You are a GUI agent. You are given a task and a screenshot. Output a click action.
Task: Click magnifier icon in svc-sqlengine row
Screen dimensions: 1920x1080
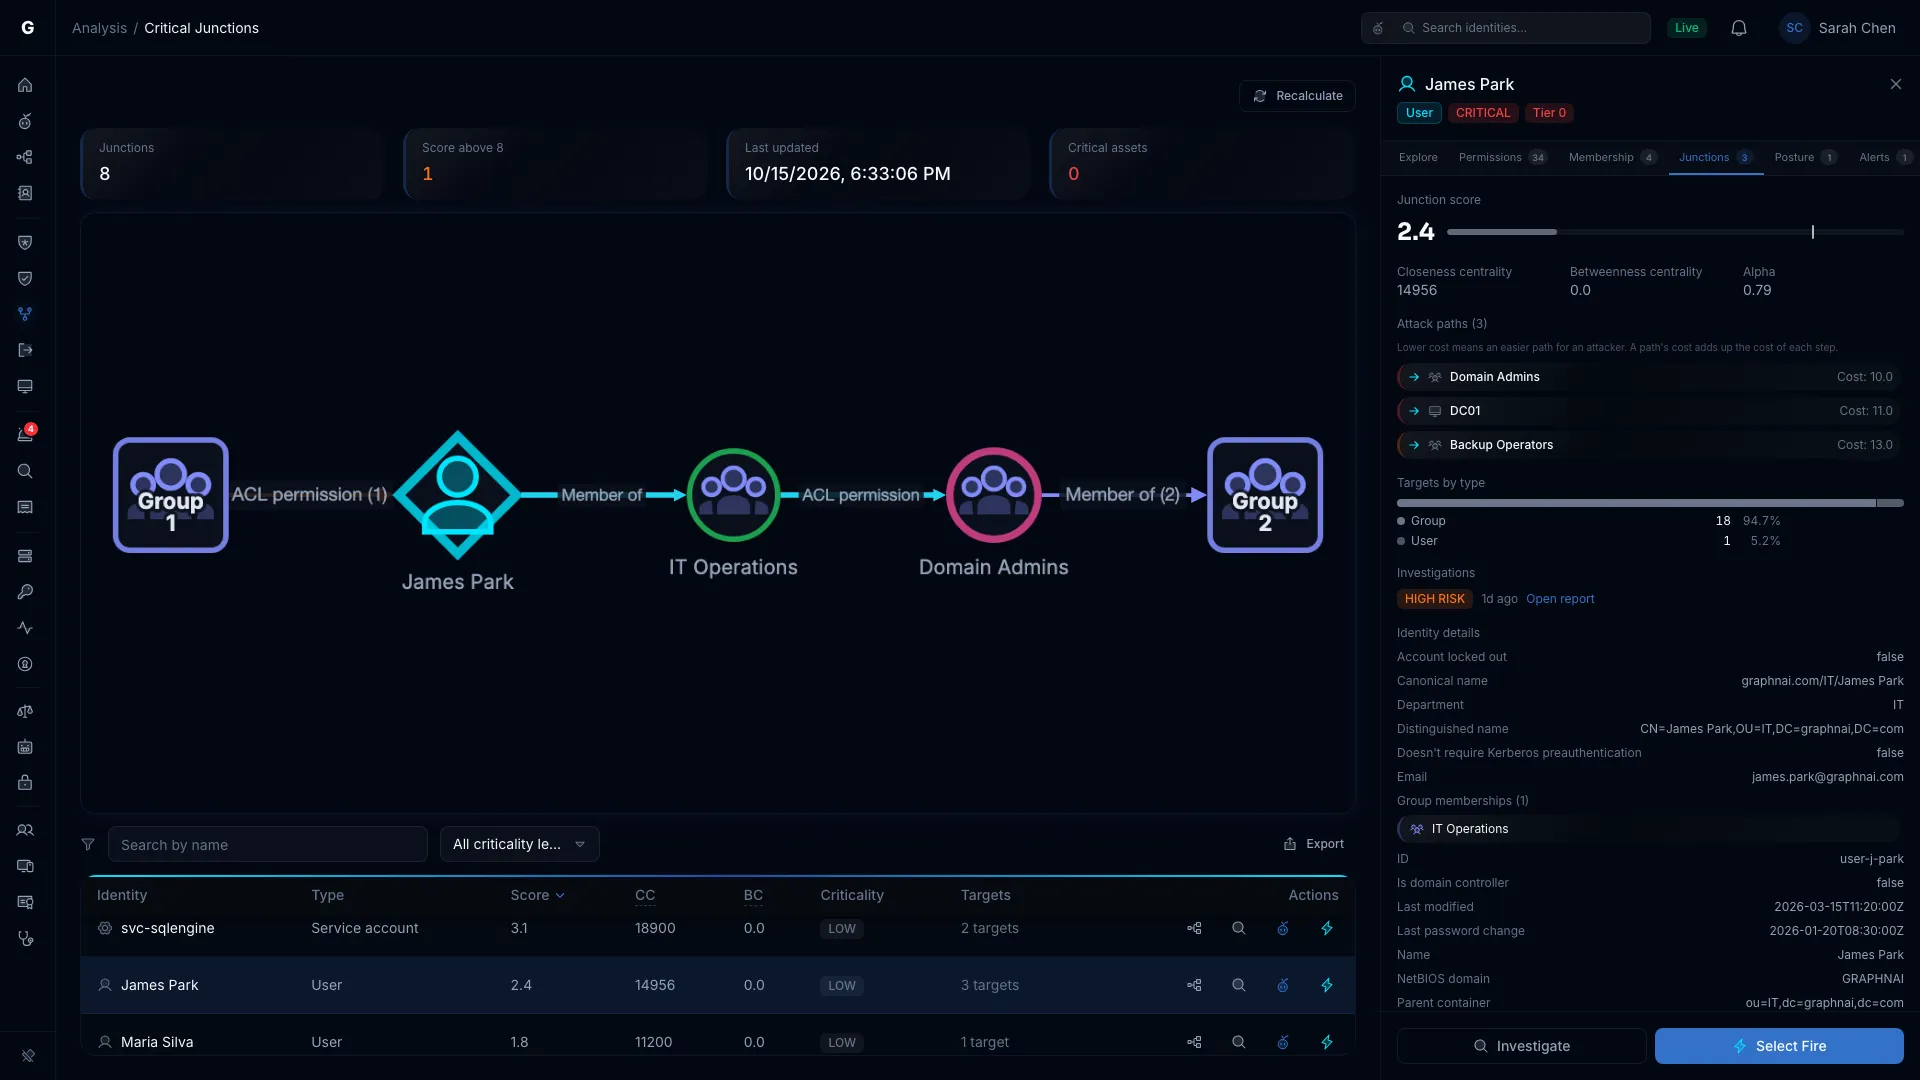(1238, 928)
